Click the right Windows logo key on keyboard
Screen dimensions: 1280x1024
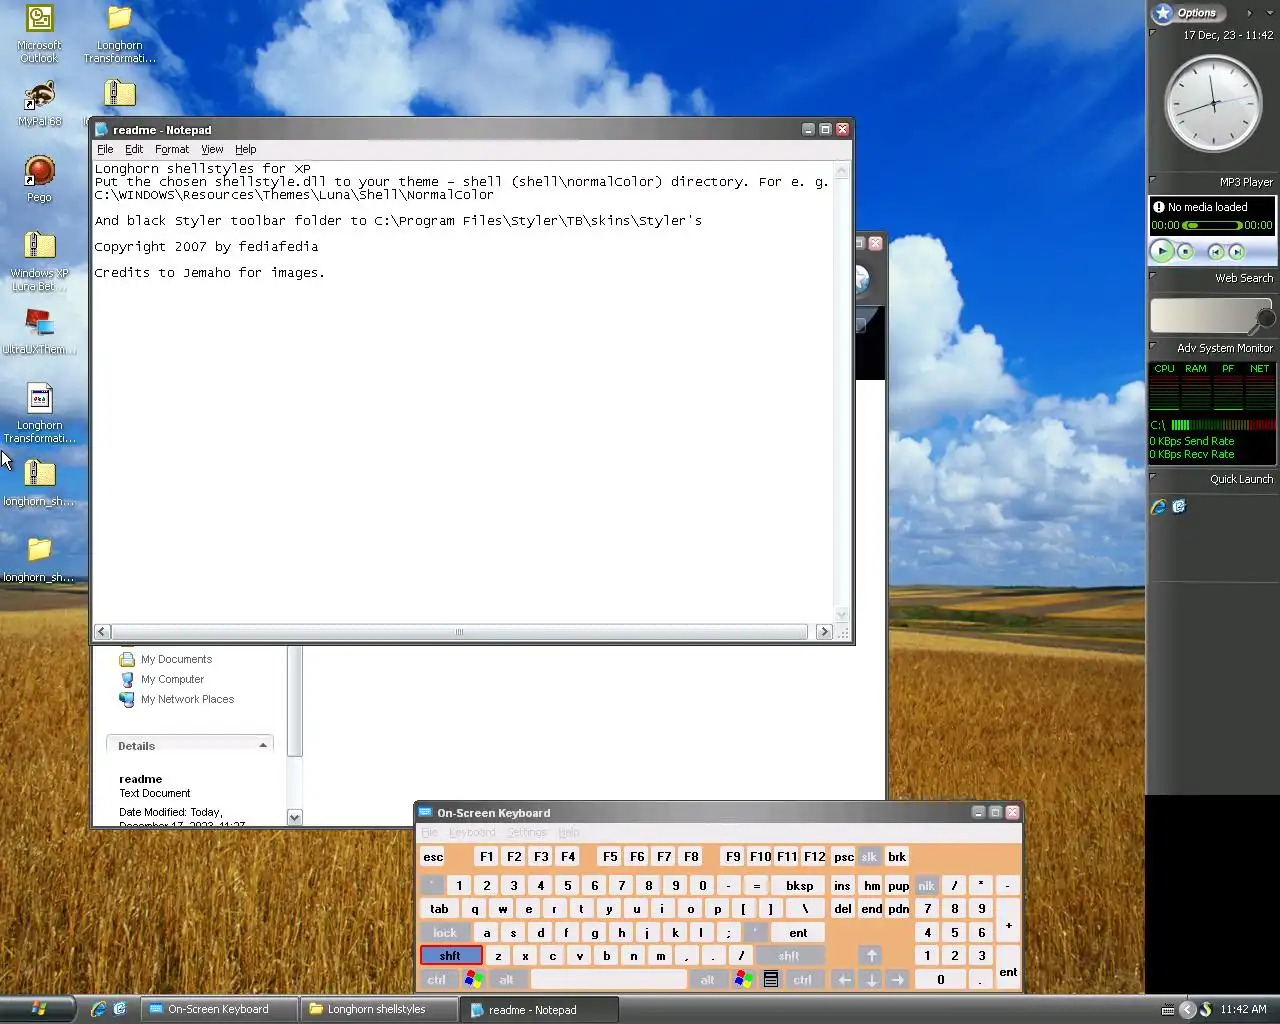(x=743, y=980)
